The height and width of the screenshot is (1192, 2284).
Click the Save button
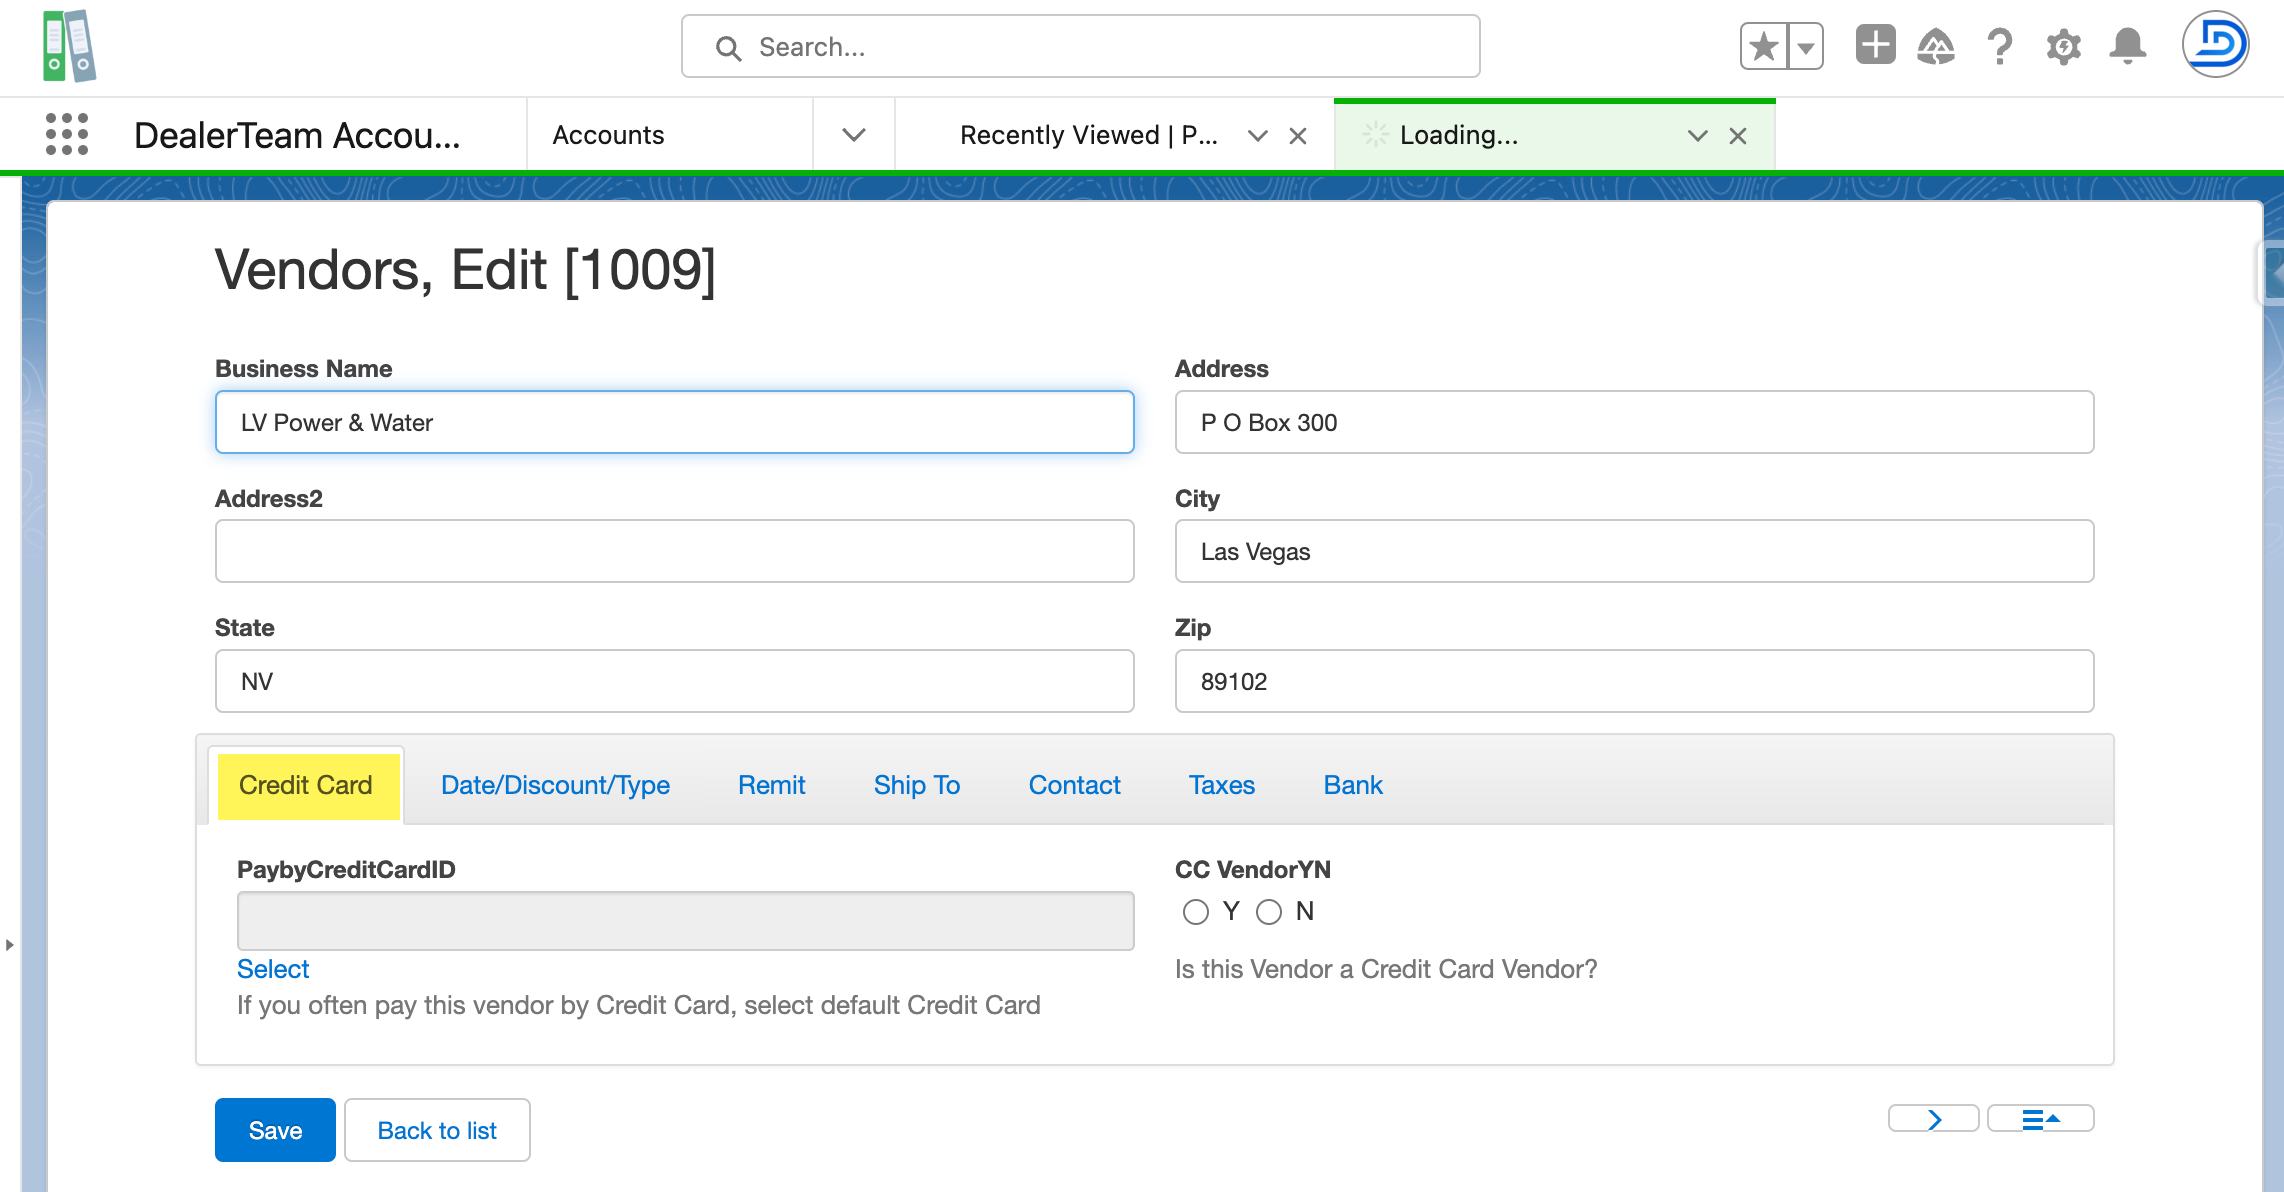point(274,1129)
